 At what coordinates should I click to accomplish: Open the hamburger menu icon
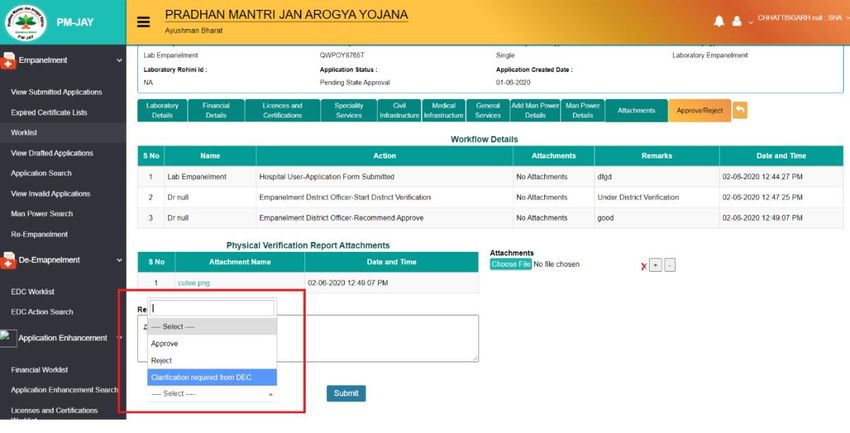click(x=143, y=22)
